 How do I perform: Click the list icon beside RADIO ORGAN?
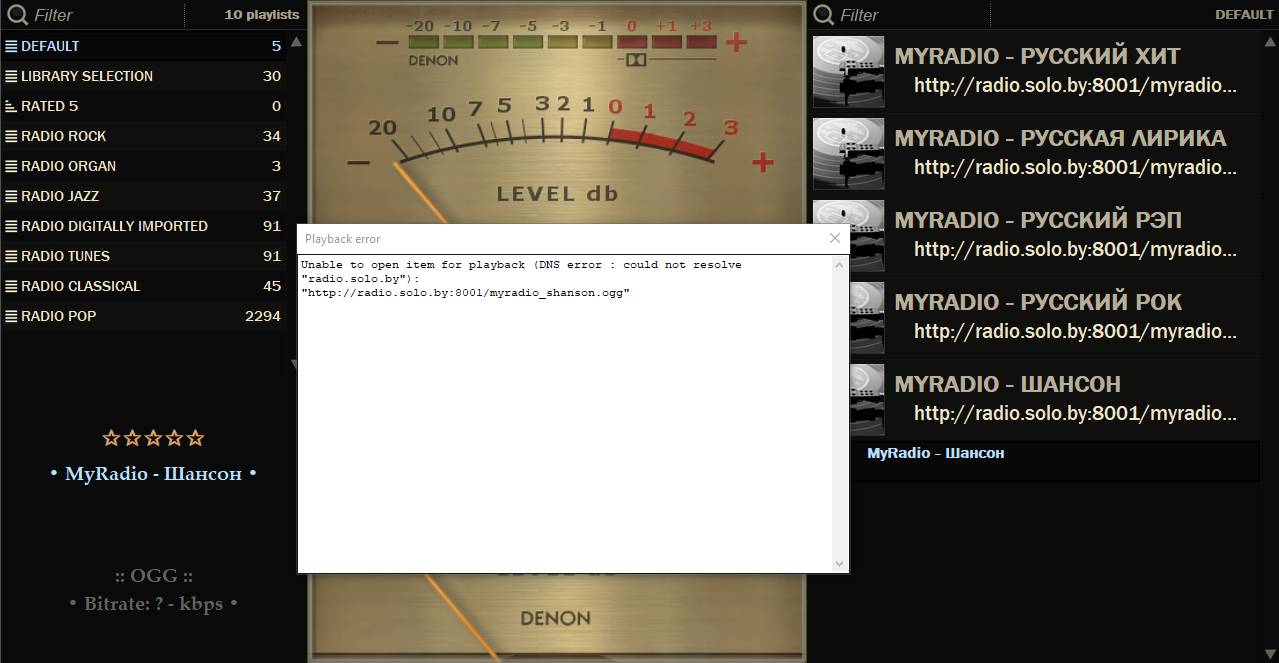pyautogui.click(x=11, y=166)
